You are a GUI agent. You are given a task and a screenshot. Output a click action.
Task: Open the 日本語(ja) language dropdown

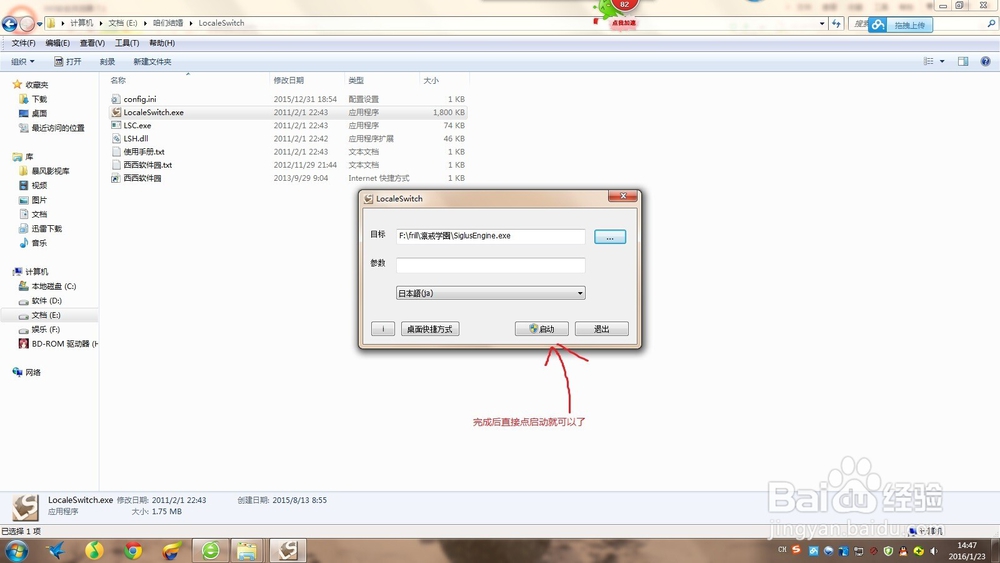pos(490,293)
